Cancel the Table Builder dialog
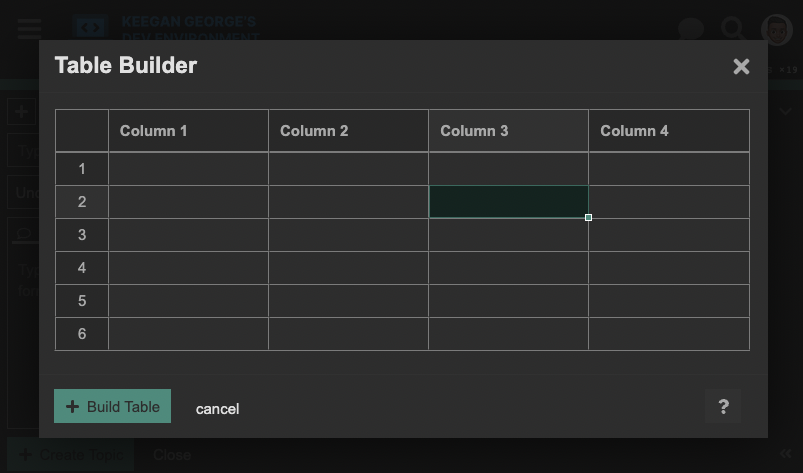Viewport: 803px width, 473px height. pos(217,408)
